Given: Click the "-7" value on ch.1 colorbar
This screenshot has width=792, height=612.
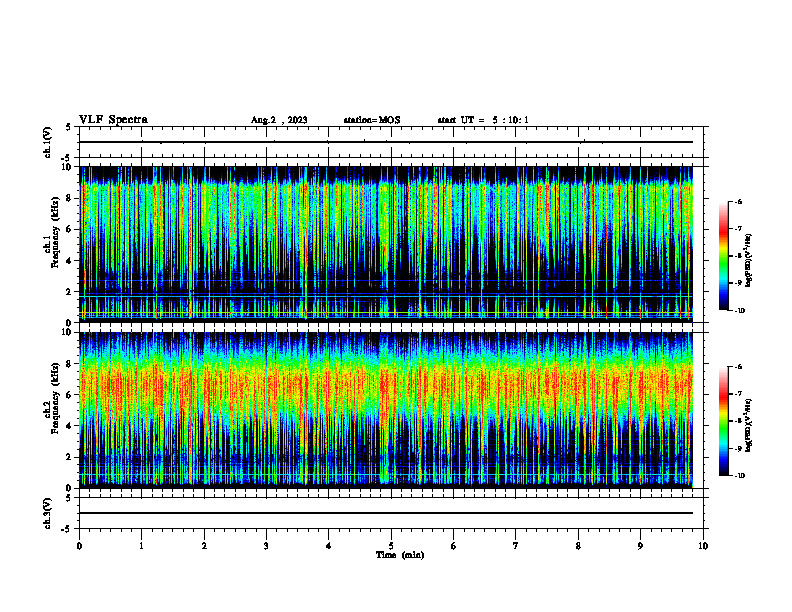Looking at the screenshot, I should (739, 229).
